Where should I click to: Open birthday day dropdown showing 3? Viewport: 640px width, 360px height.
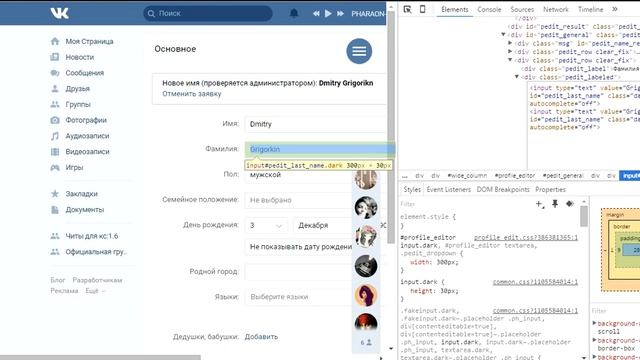tap(267, 225)
